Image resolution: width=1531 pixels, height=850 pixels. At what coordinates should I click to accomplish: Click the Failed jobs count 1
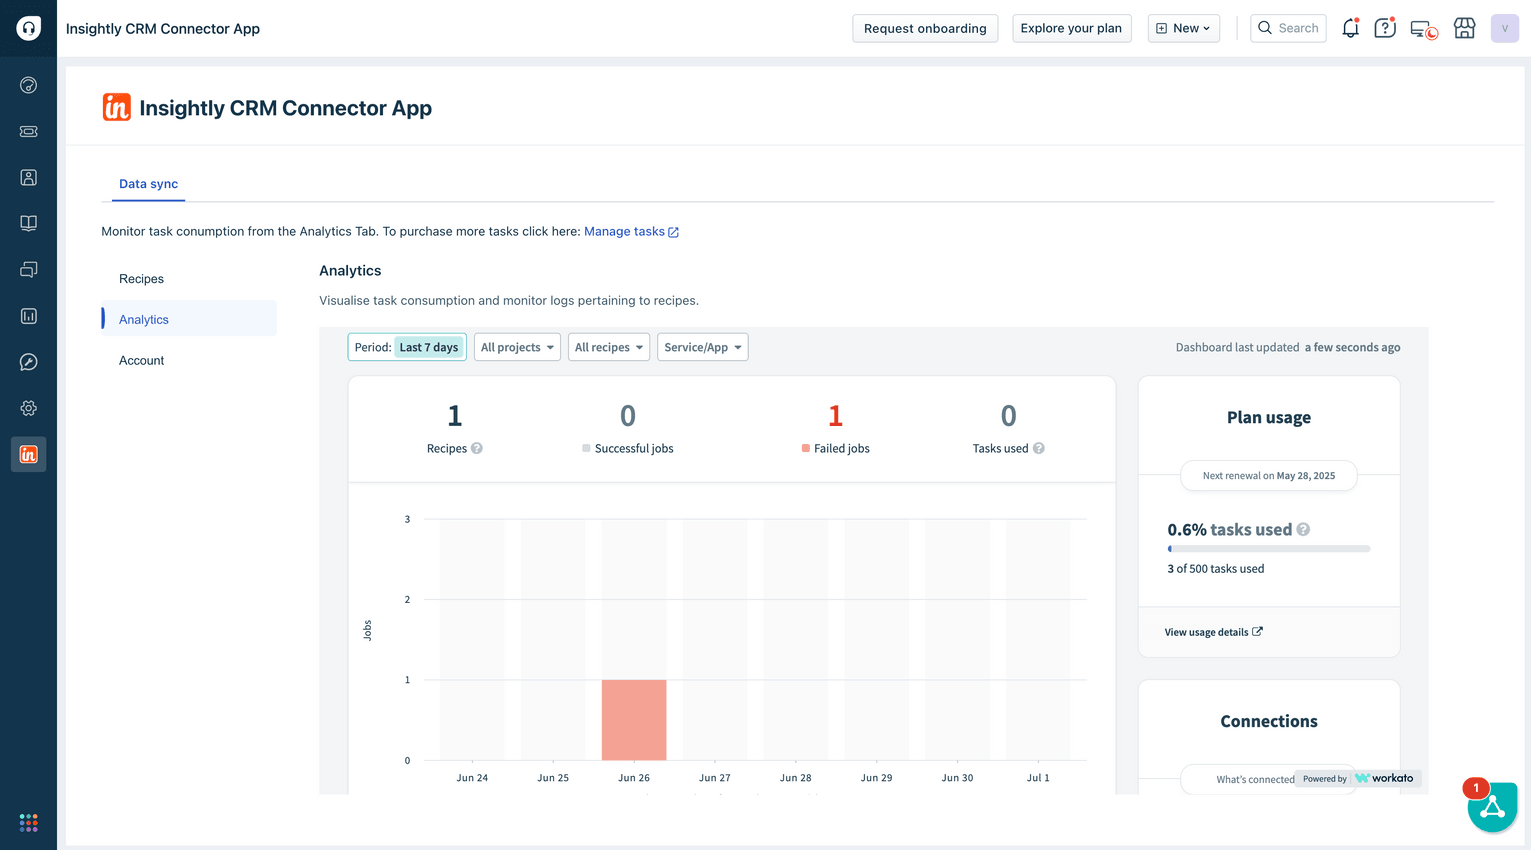click(835, 415)
